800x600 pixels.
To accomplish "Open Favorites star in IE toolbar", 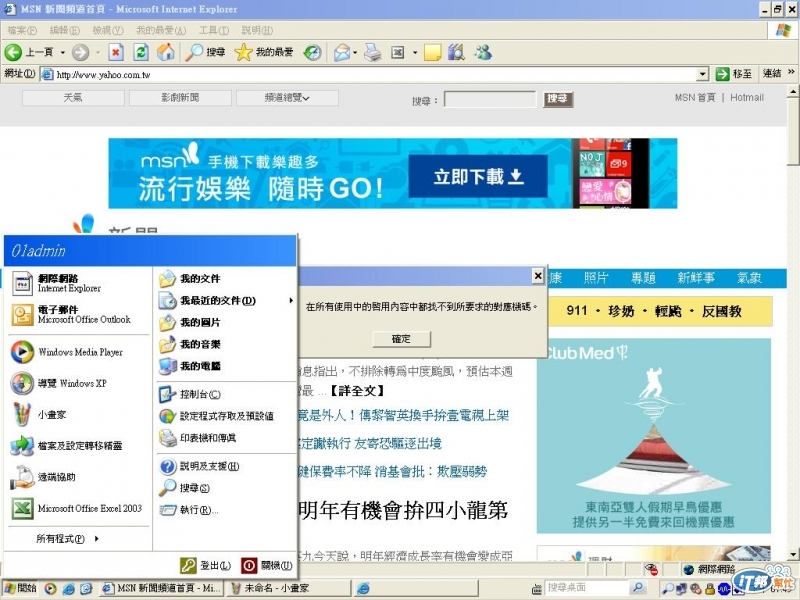I will pos(263,52).
